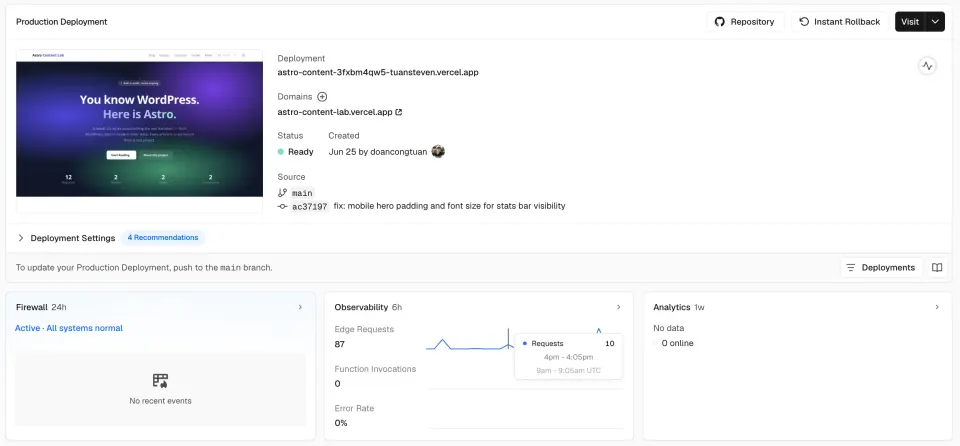Expand the Firewall card arrow
The image size is (960, 446).
300,307
